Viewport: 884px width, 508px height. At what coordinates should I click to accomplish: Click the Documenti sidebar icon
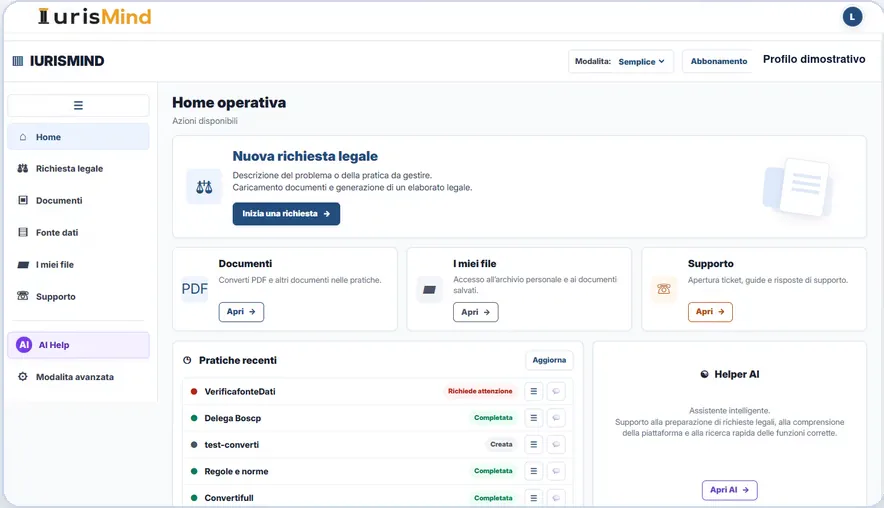click(x=23, y=200)
